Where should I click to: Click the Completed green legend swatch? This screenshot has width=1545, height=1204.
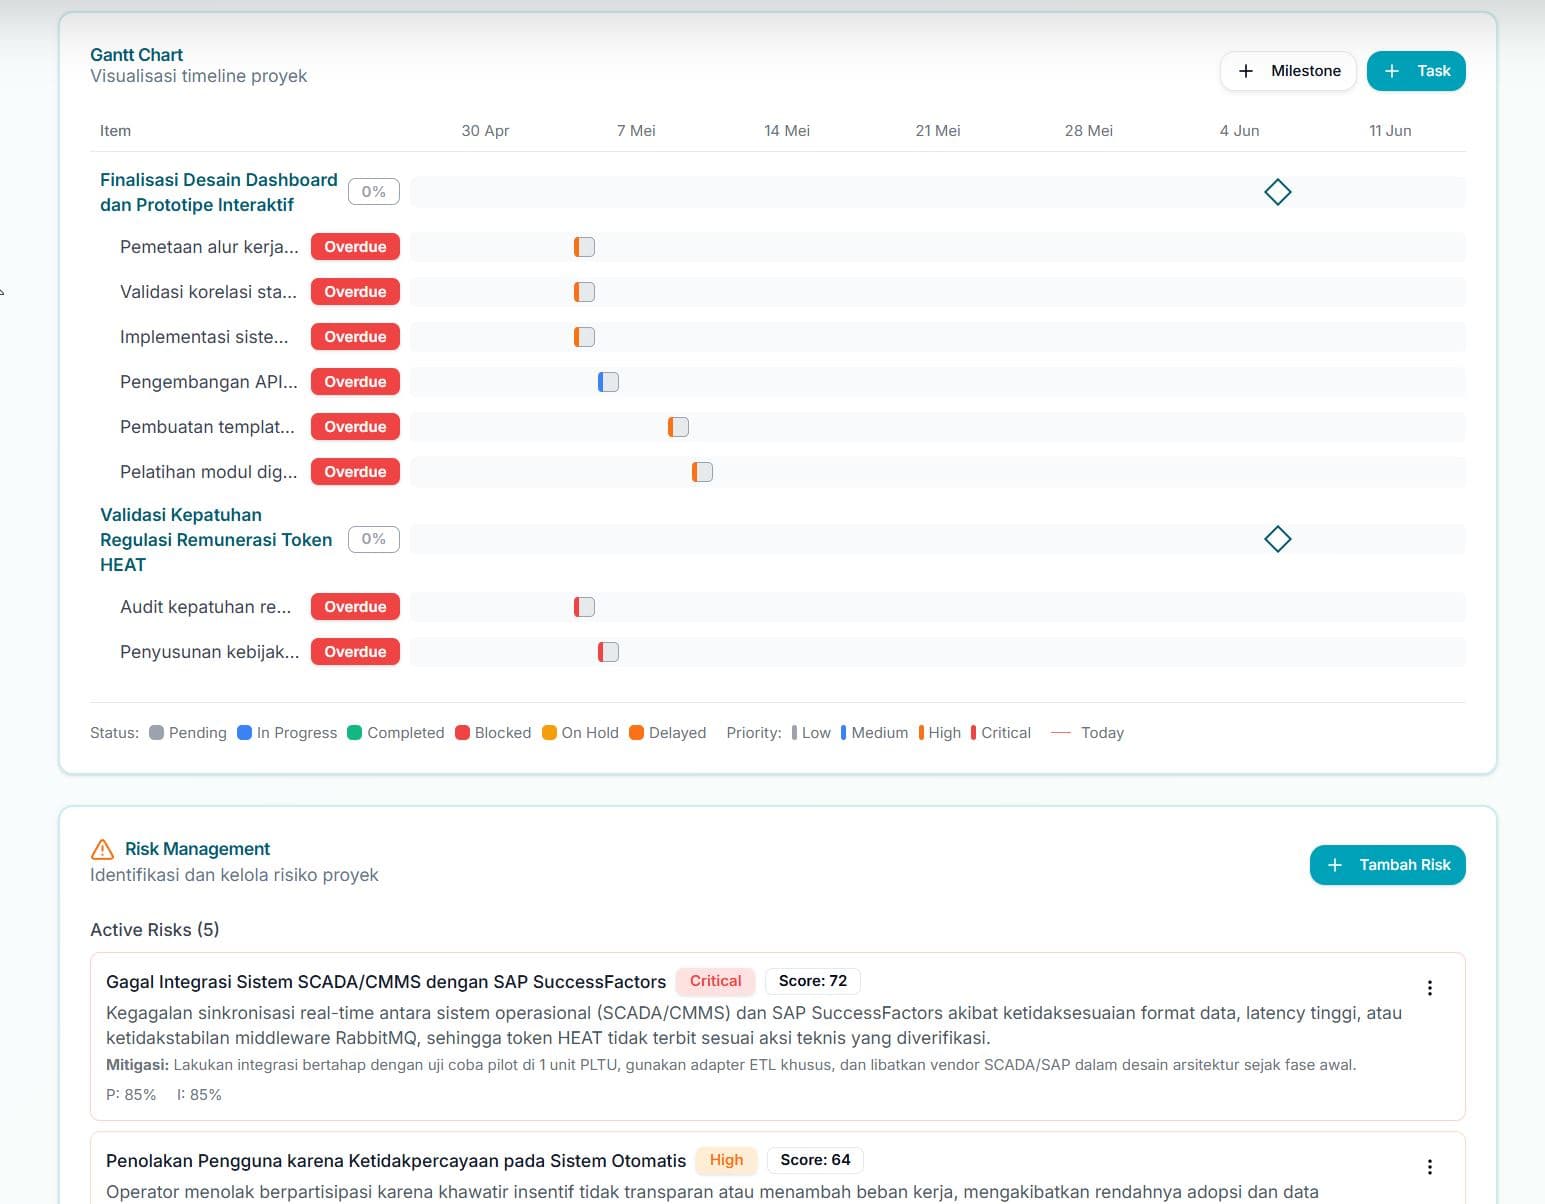[354, 733]
